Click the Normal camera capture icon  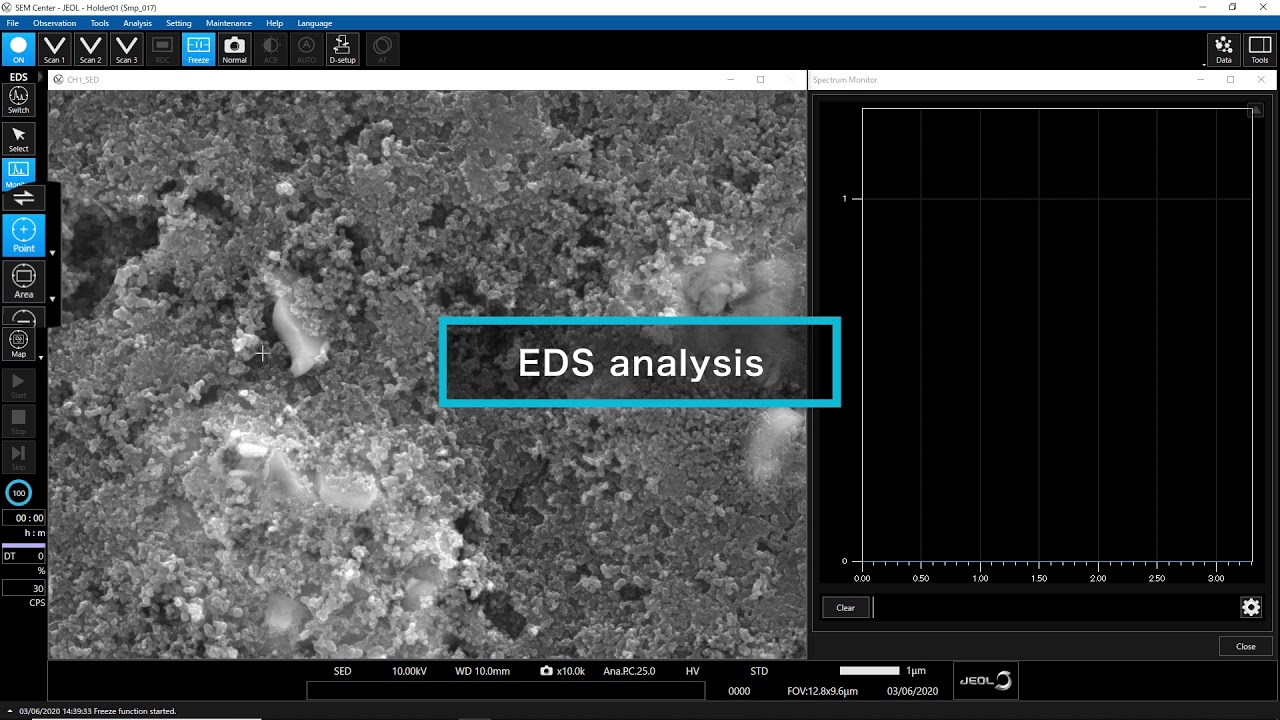[x=234, y=49]
